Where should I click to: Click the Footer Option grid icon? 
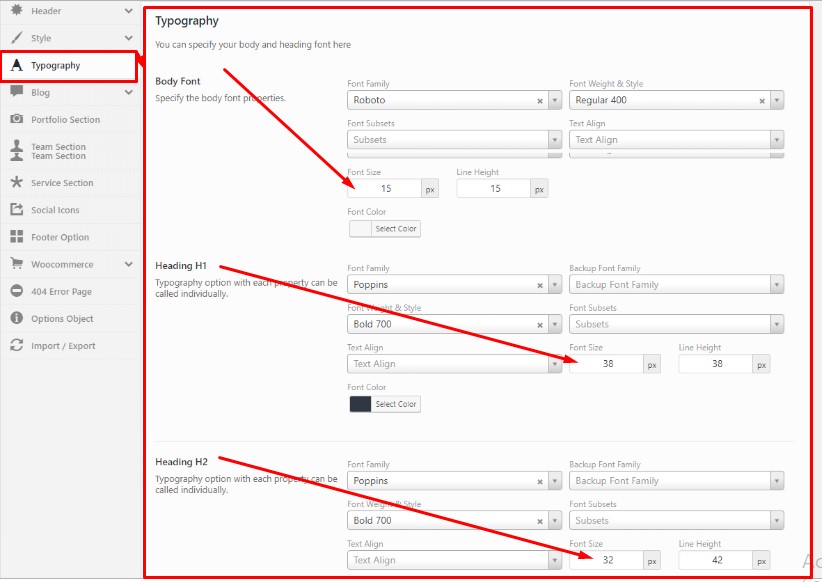(x=16, y=237)
